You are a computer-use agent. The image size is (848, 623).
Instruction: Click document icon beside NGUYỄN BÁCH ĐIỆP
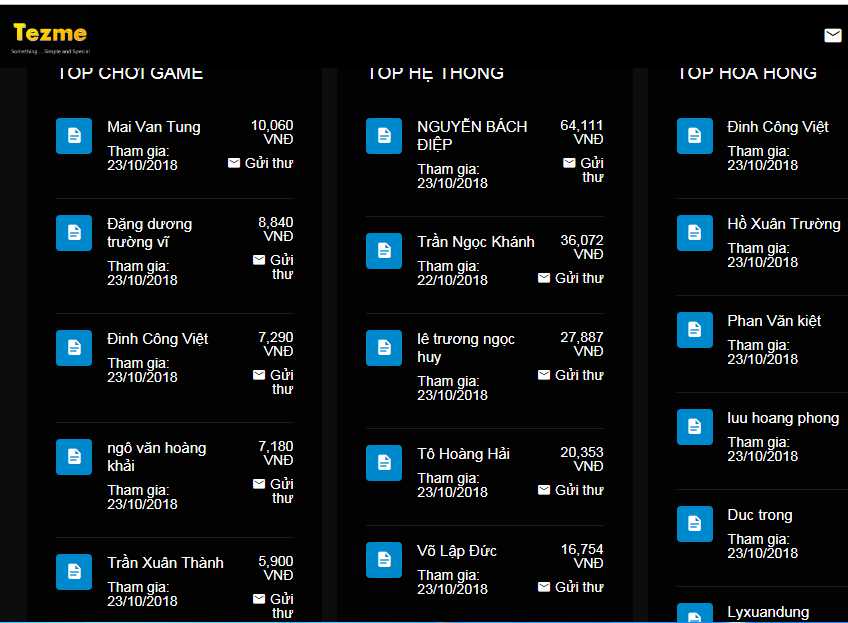coord(384,136)
